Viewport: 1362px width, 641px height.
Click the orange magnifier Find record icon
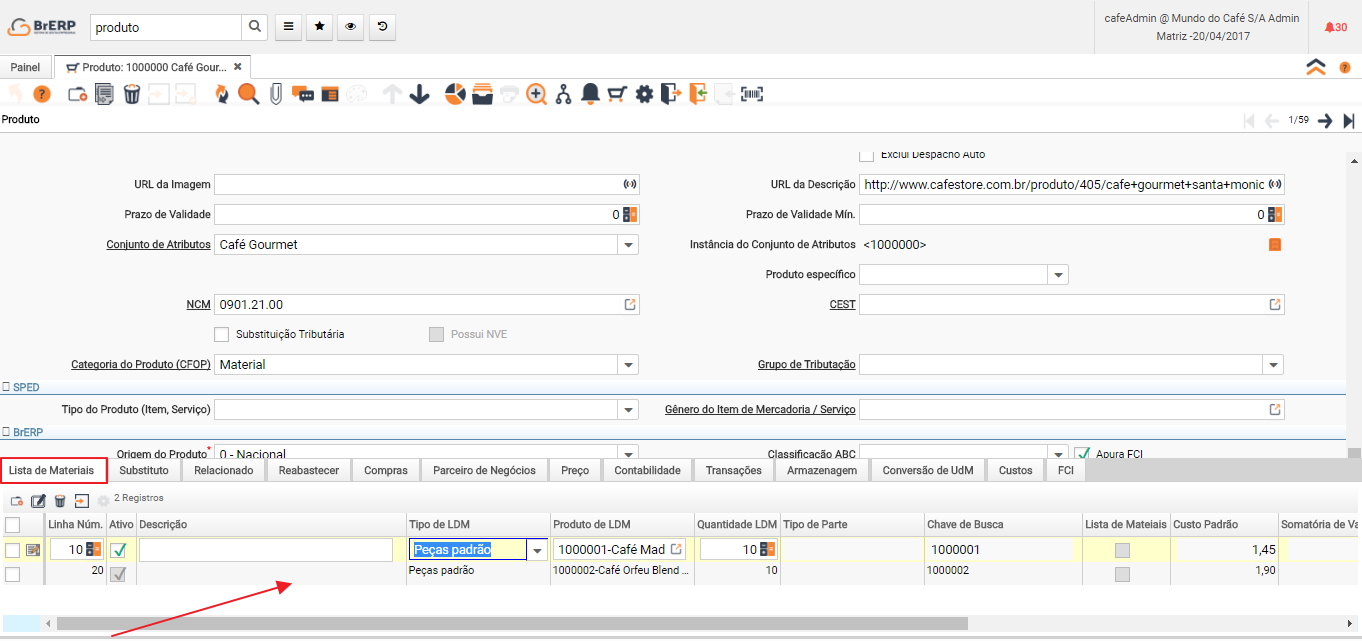tap(248, 94)
